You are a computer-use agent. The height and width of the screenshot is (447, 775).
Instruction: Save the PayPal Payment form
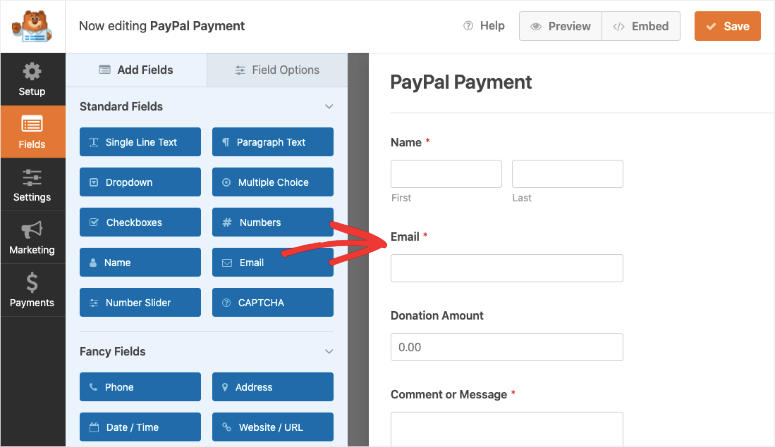point(728,26)
